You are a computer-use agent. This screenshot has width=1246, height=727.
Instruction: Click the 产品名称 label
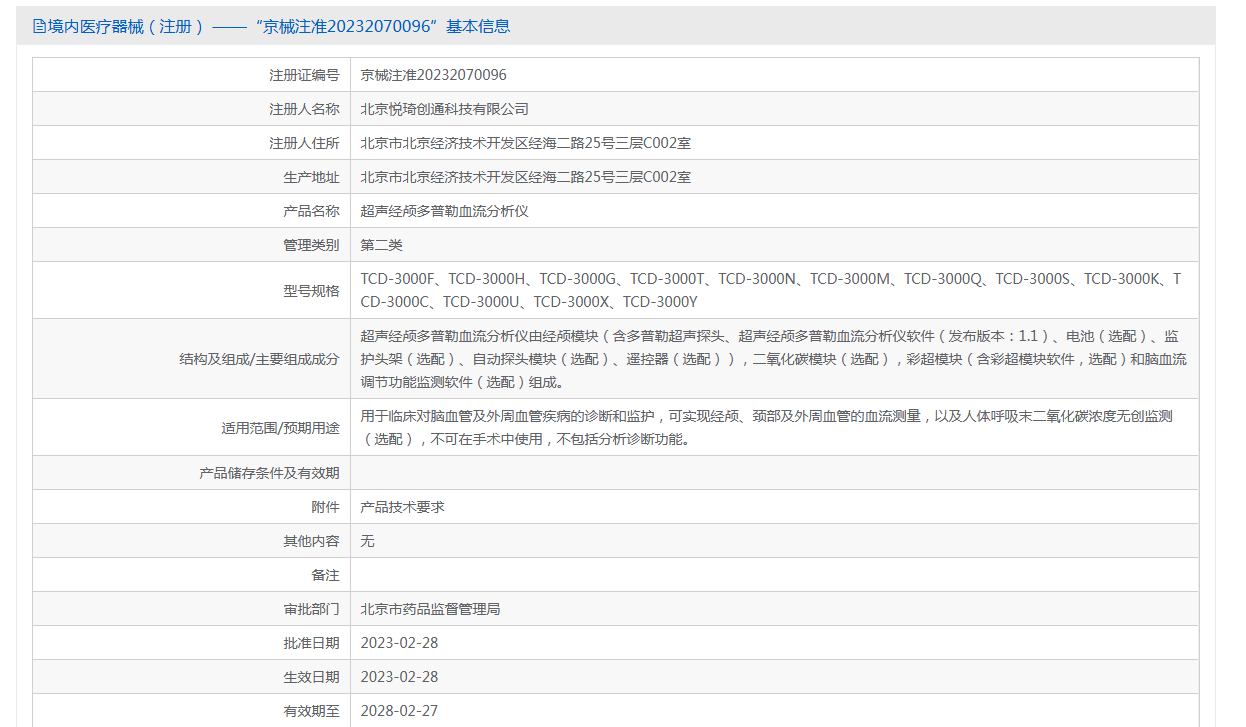pos(311,211)
